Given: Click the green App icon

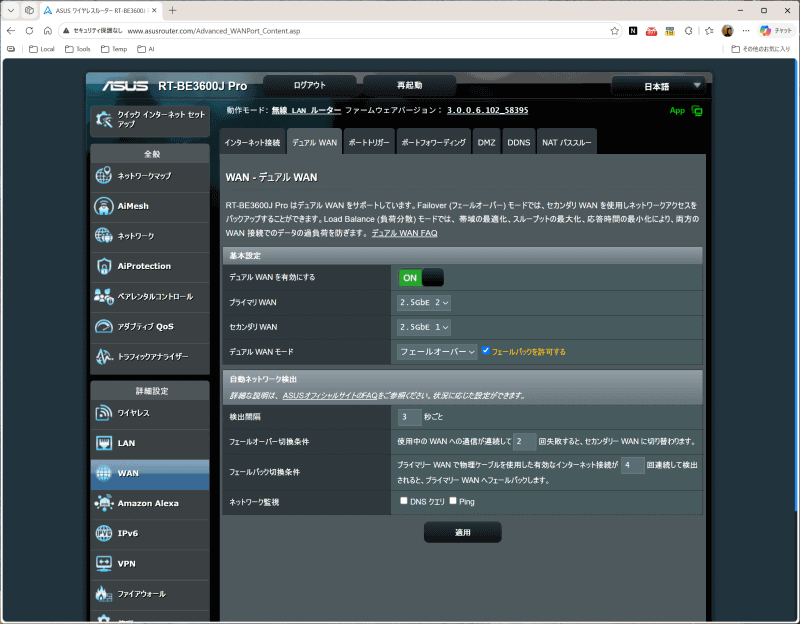Looking at the screenshot, I should coord(697,111).
